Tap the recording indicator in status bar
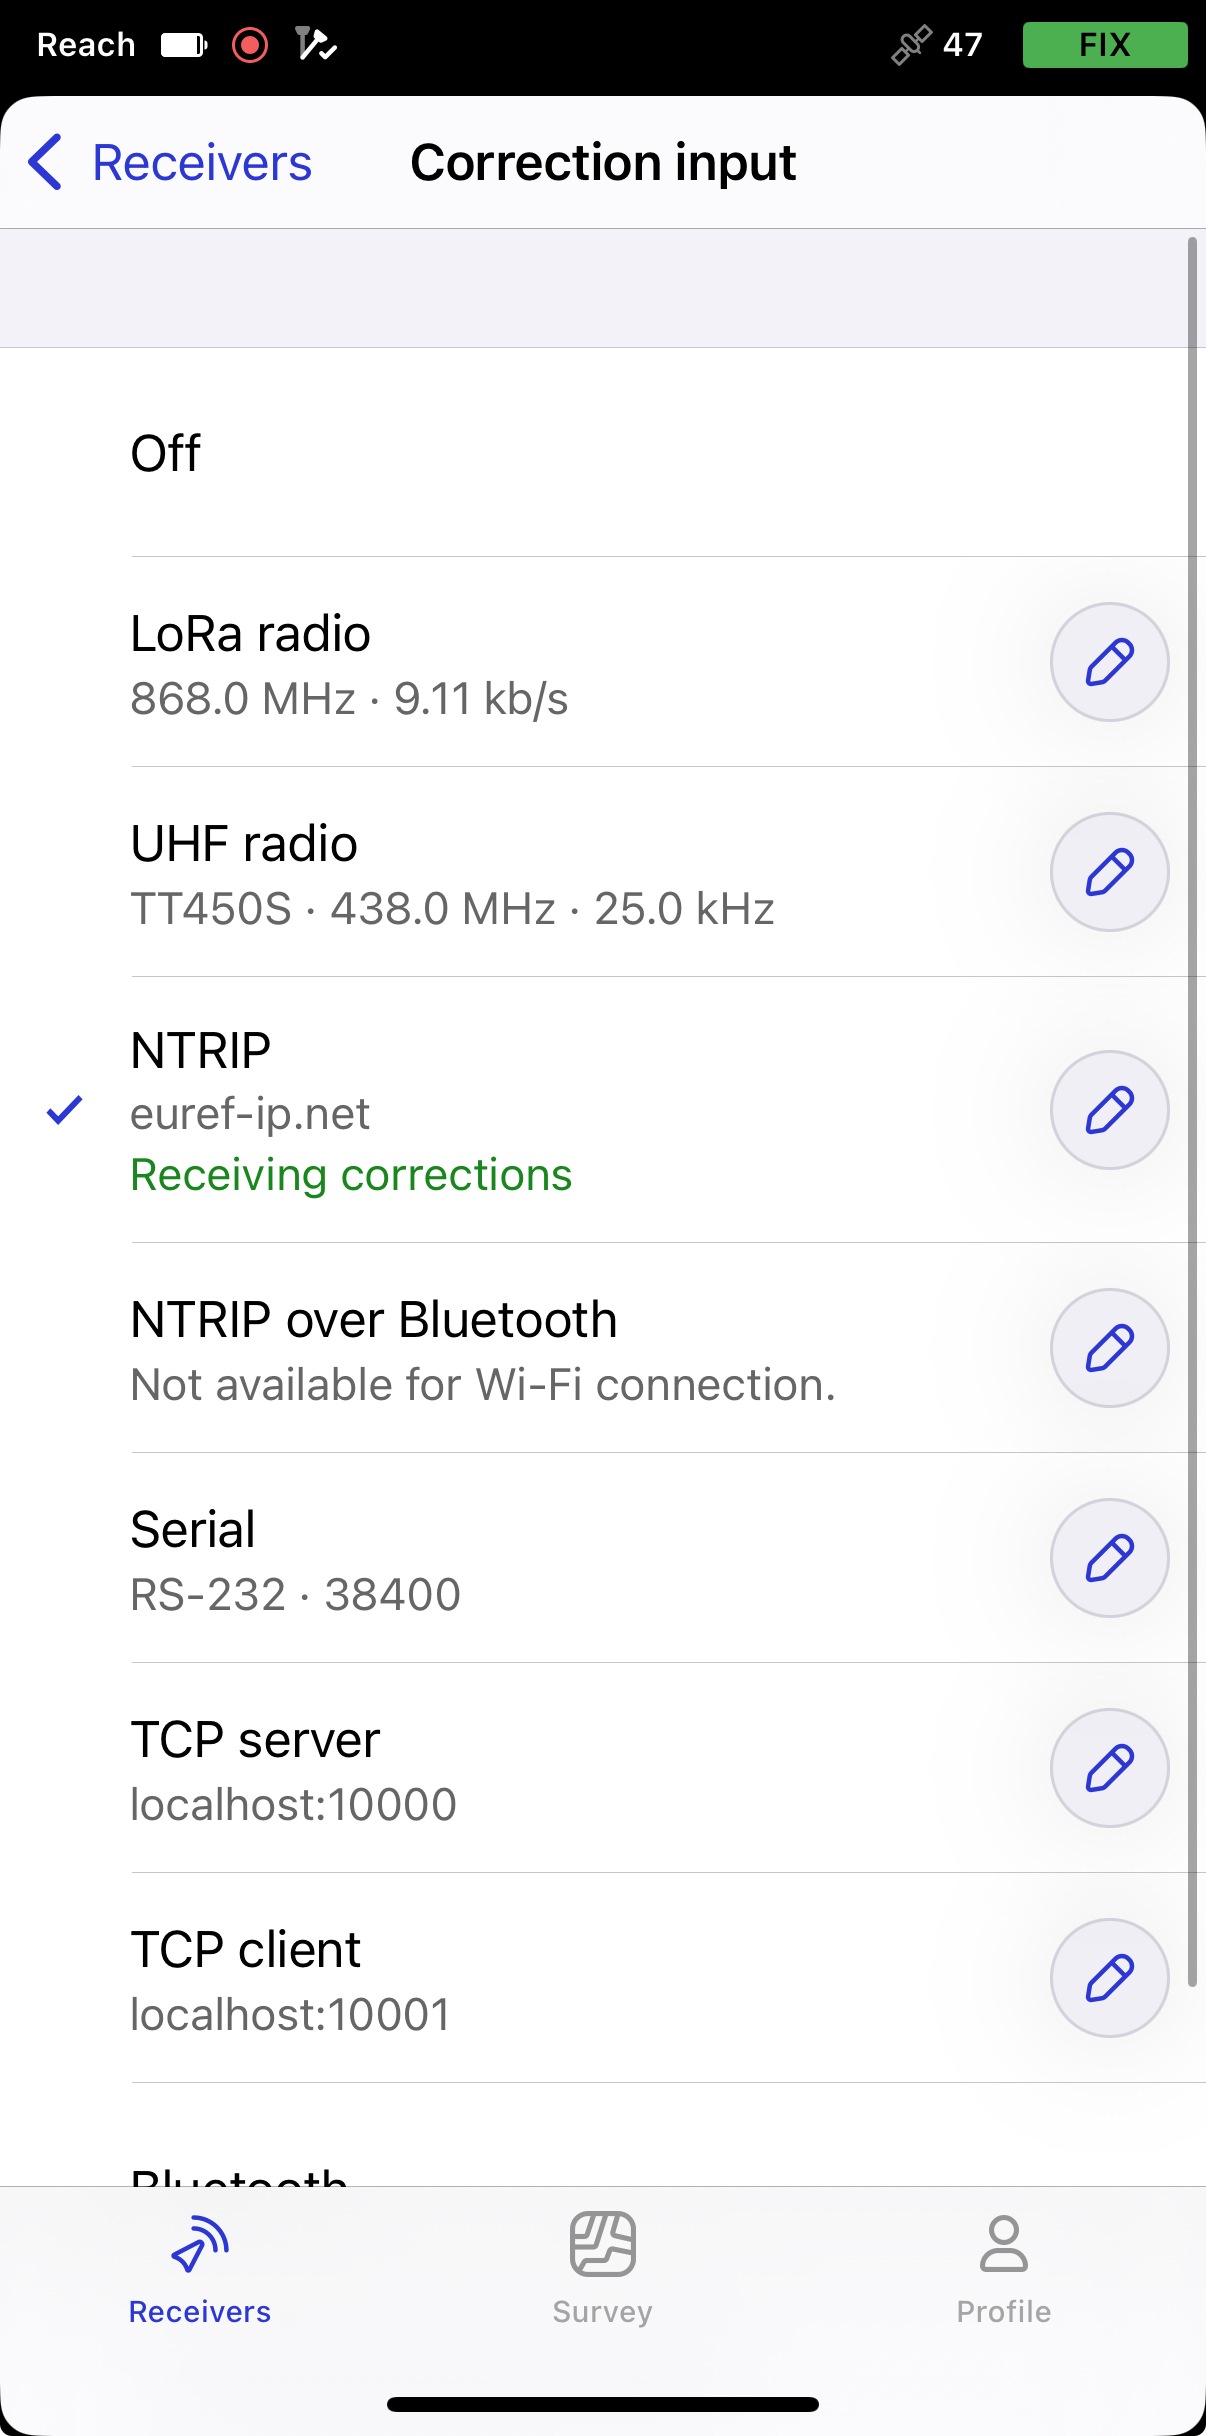The width and height of the screenshot is (1206, 2436). [x=250, y=45]
